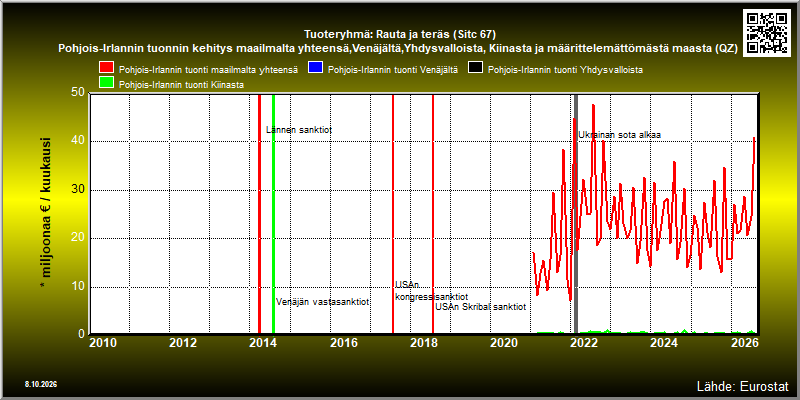Click the y-axis value 50
Screen dimensions: 800x400
tap(78, 92)
